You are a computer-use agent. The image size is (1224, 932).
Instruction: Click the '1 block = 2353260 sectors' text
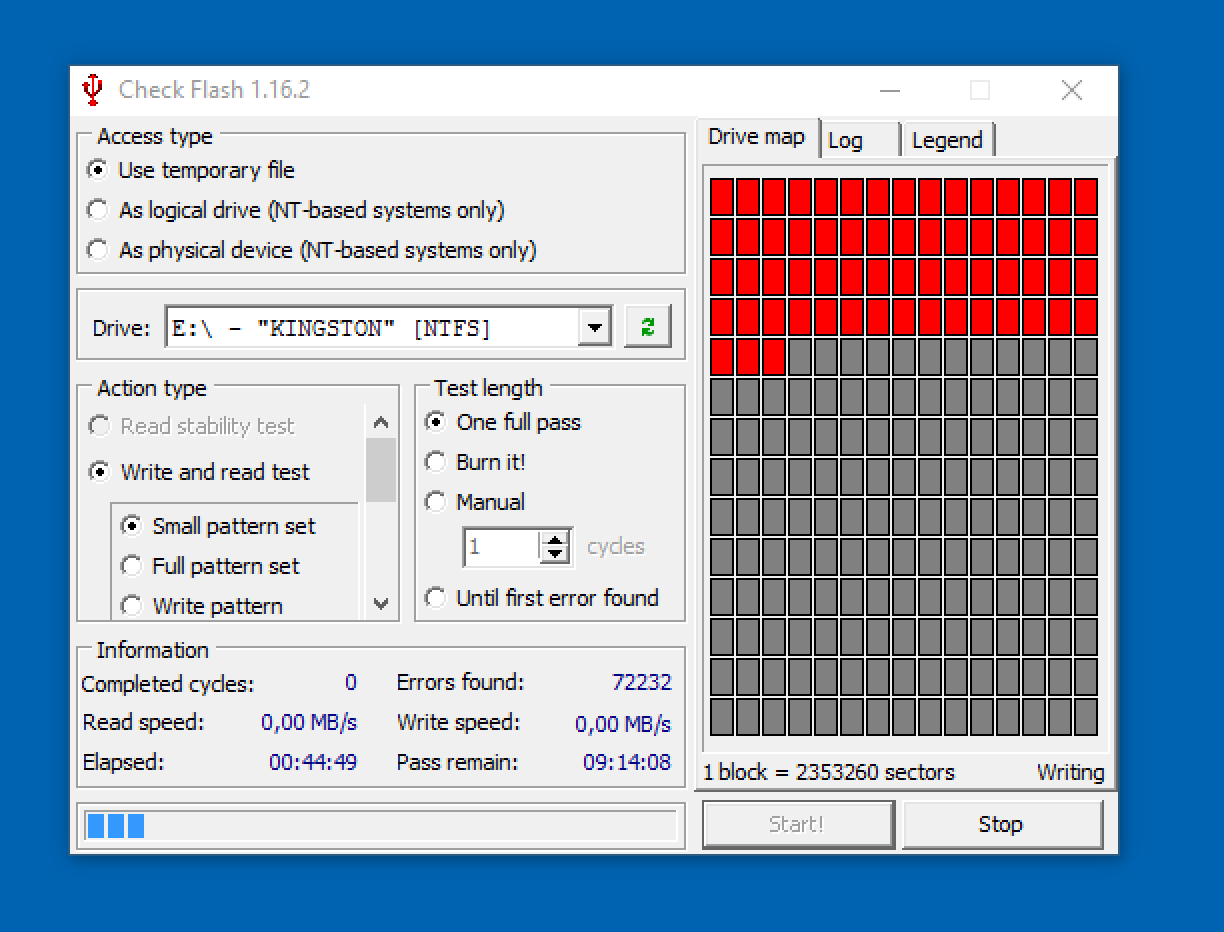coord(829,773)
